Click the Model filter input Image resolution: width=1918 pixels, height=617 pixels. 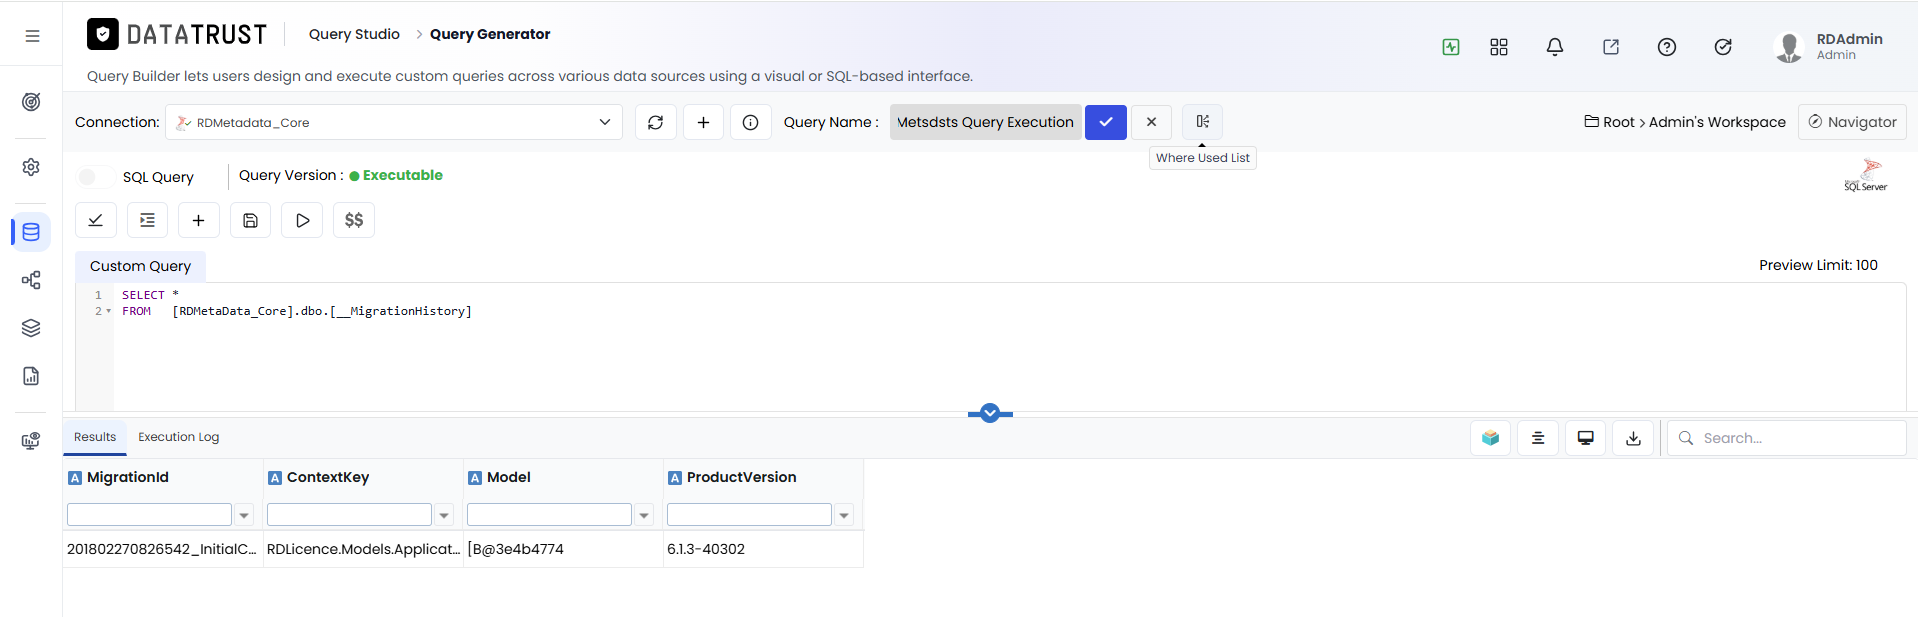(549, 515)
